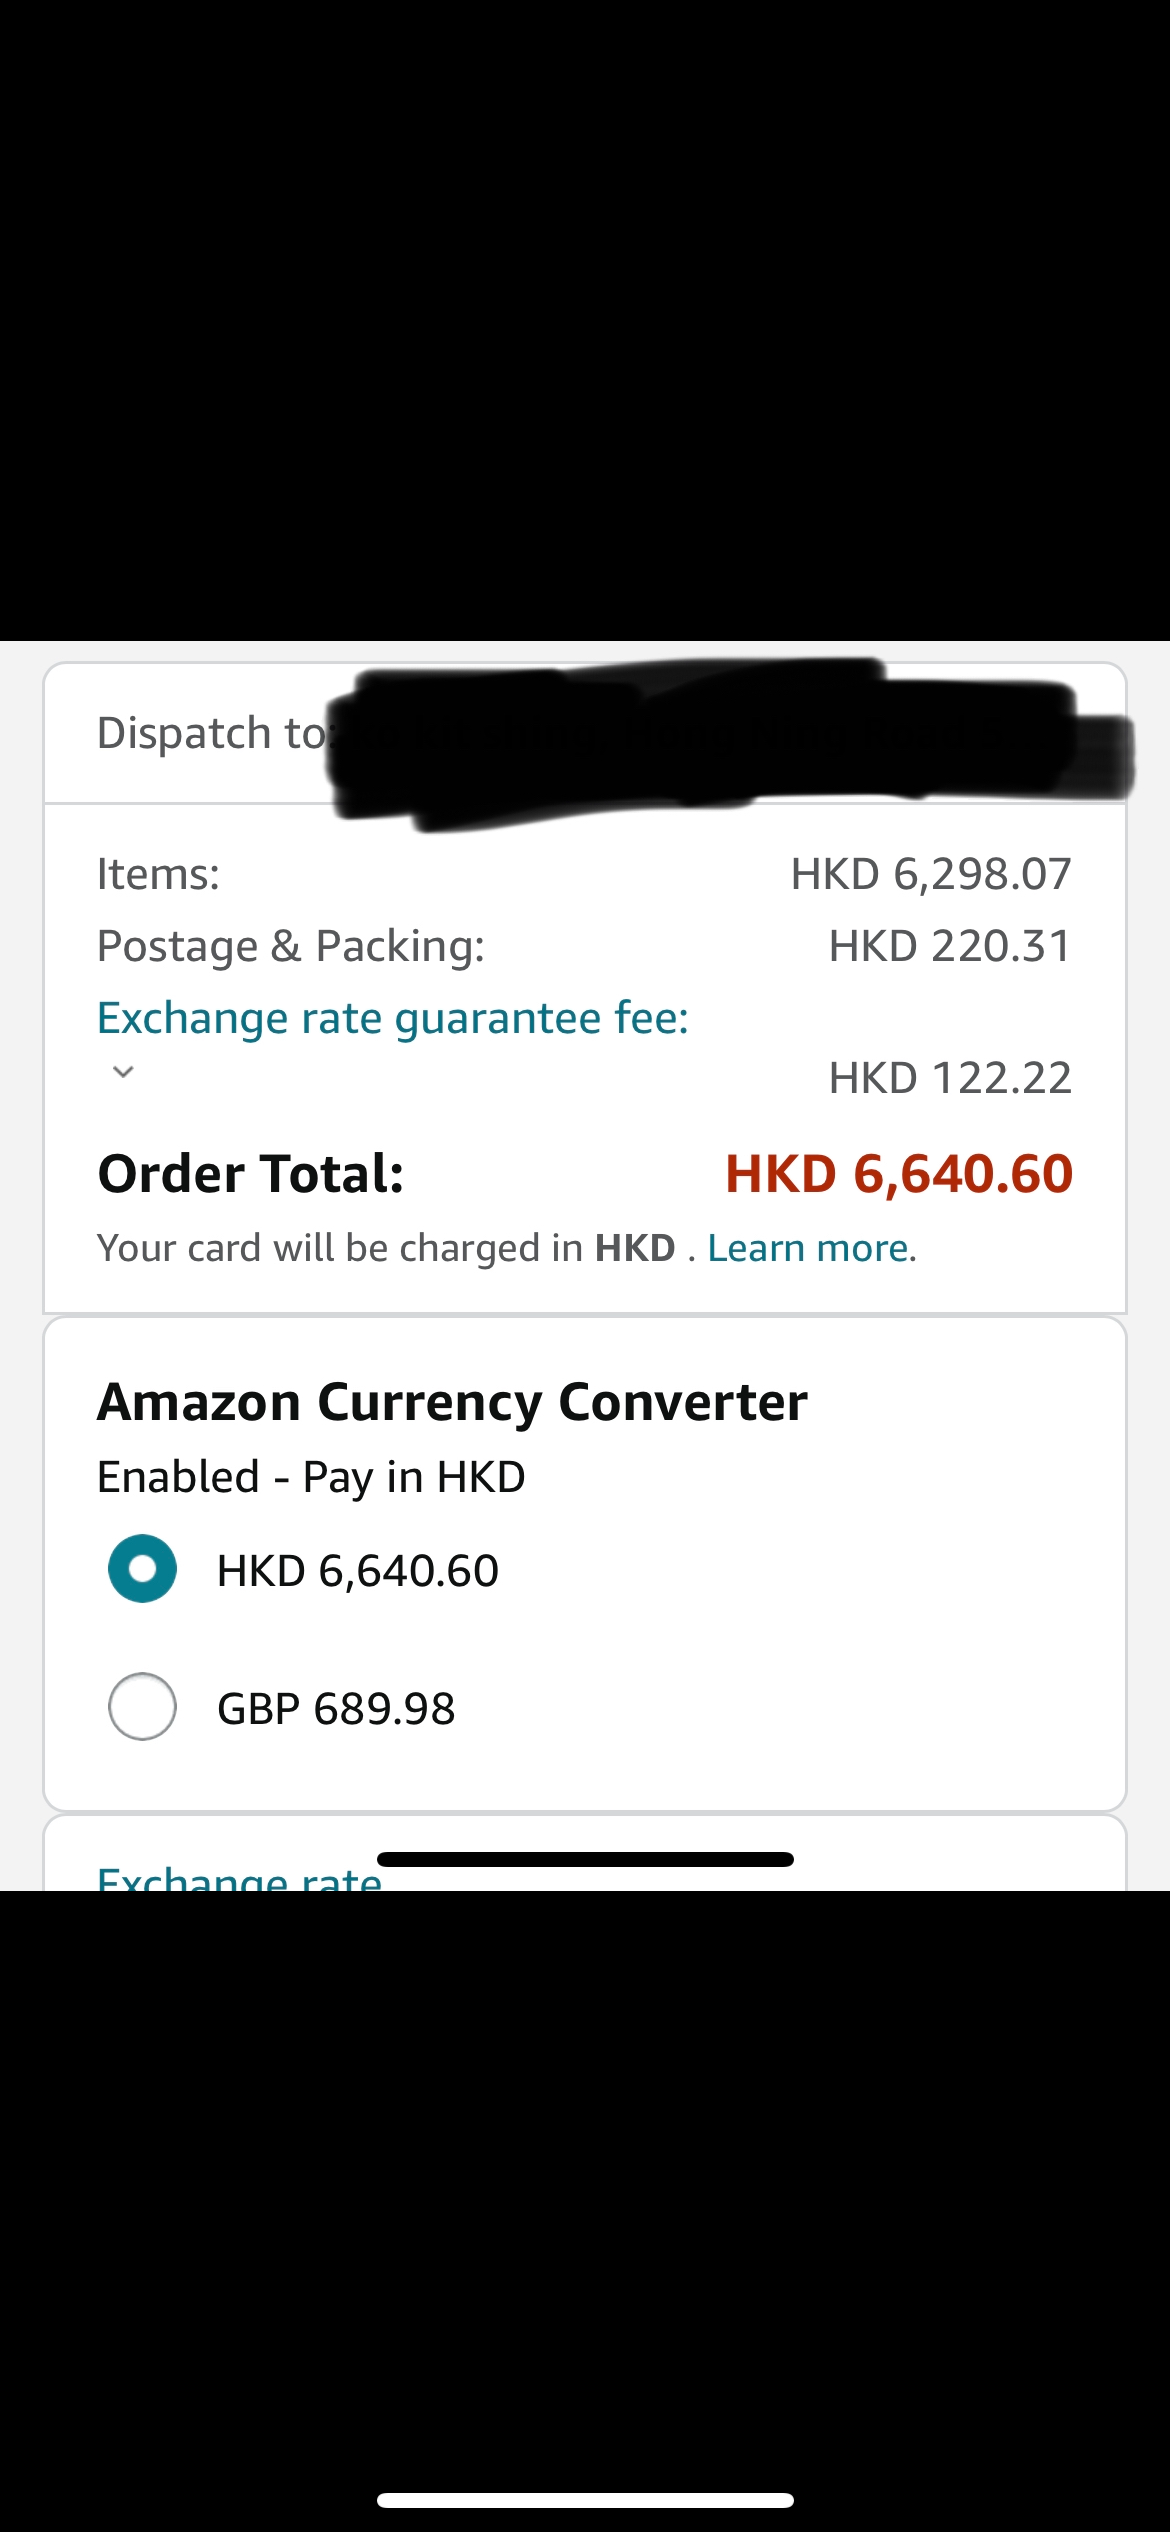Tap the Enabled - Pay in HKD text

(311, 1477)
